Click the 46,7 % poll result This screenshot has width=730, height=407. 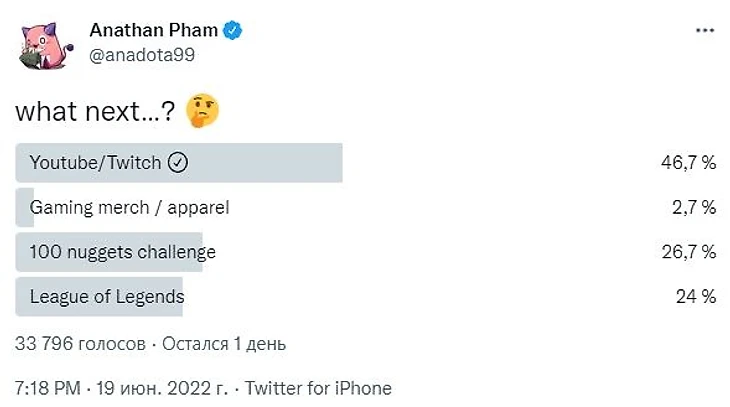point(686,163)
